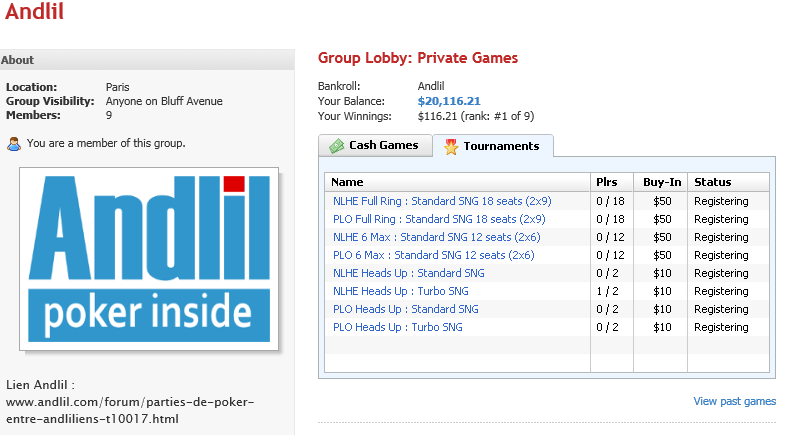789x435 pixels.
Task: Click the '0 / 18' players cell for PLO Full Ring
Action: point(610,220)
